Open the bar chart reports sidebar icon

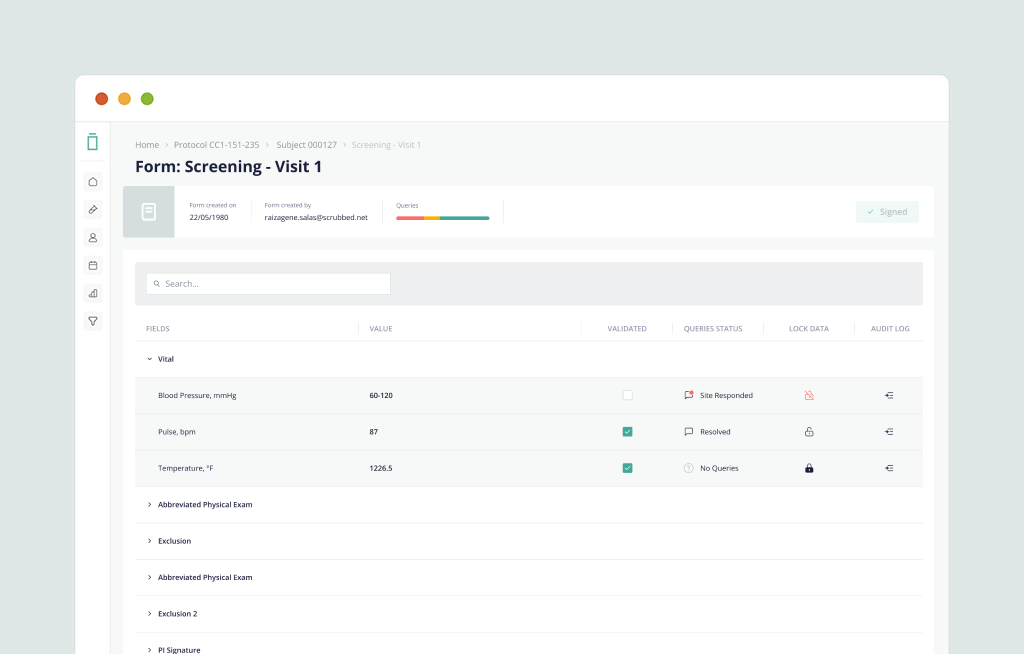[x=93, y=293]
